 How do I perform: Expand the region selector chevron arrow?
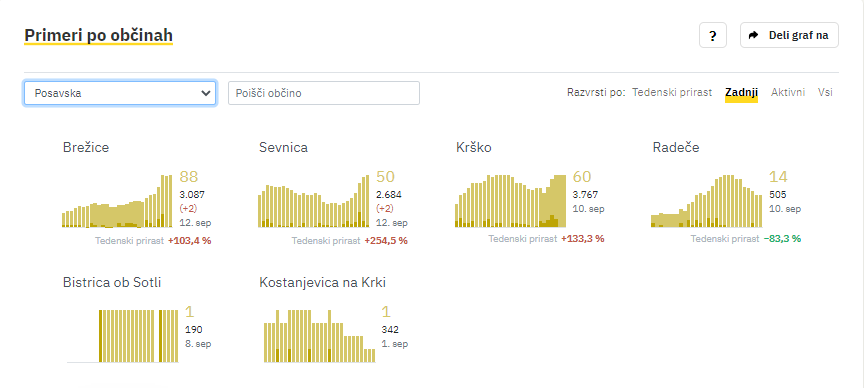pos(207,93)
